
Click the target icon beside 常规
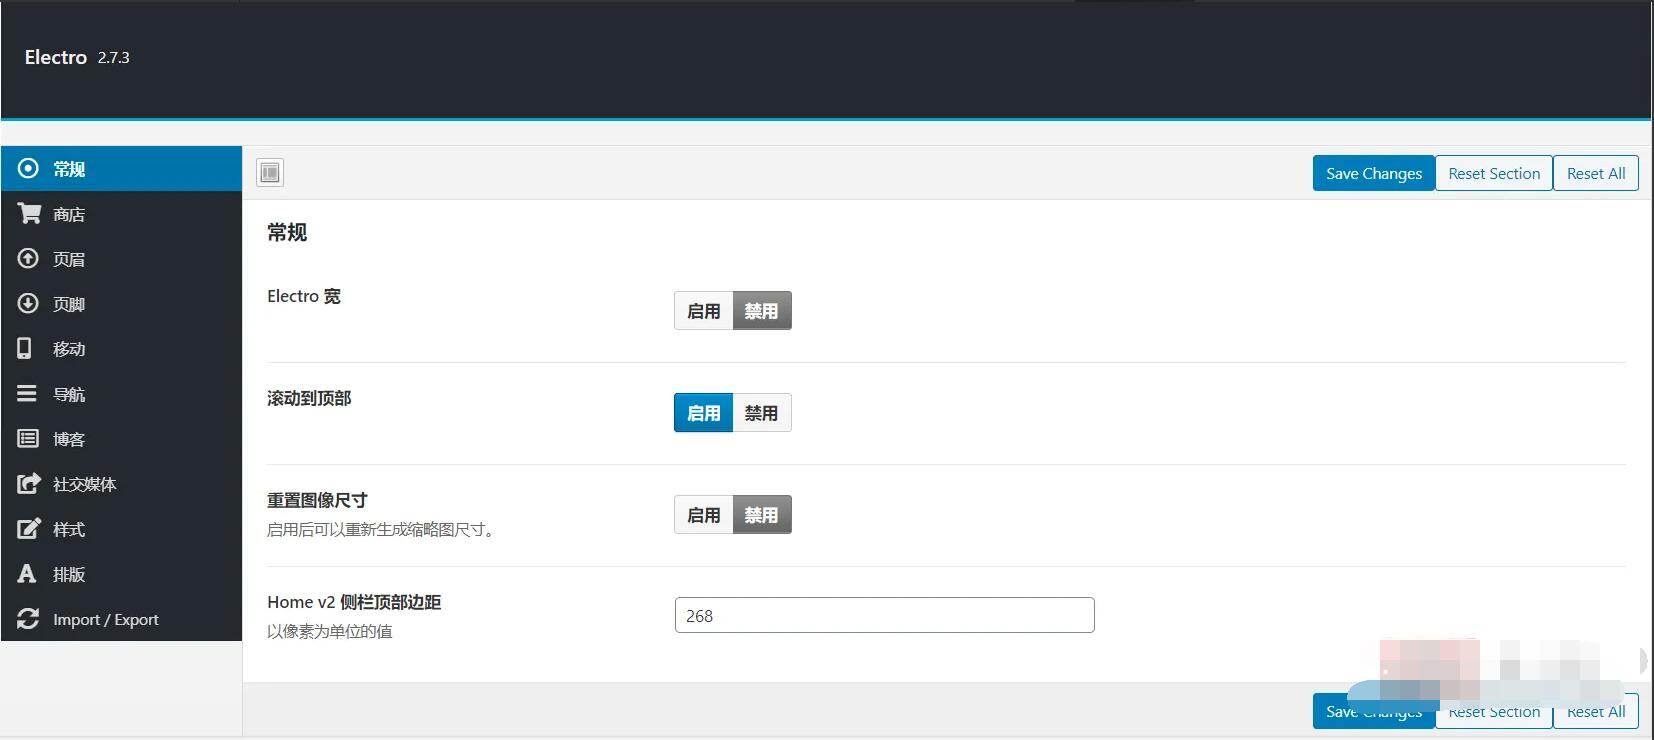point(28,168)
